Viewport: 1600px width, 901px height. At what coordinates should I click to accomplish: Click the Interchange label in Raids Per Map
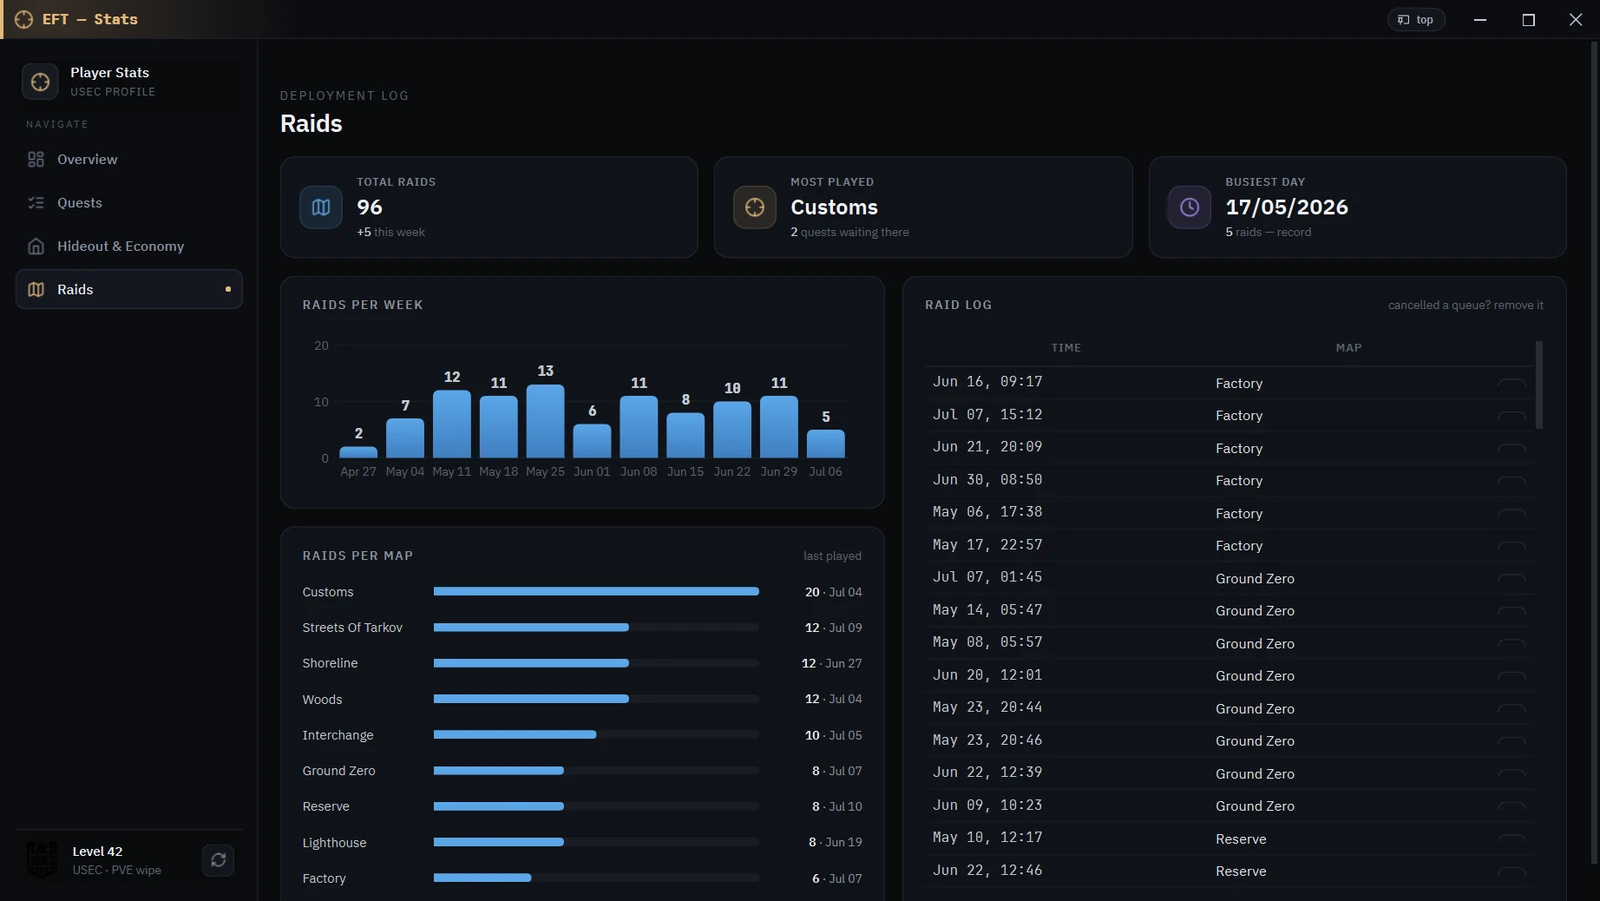338,735
